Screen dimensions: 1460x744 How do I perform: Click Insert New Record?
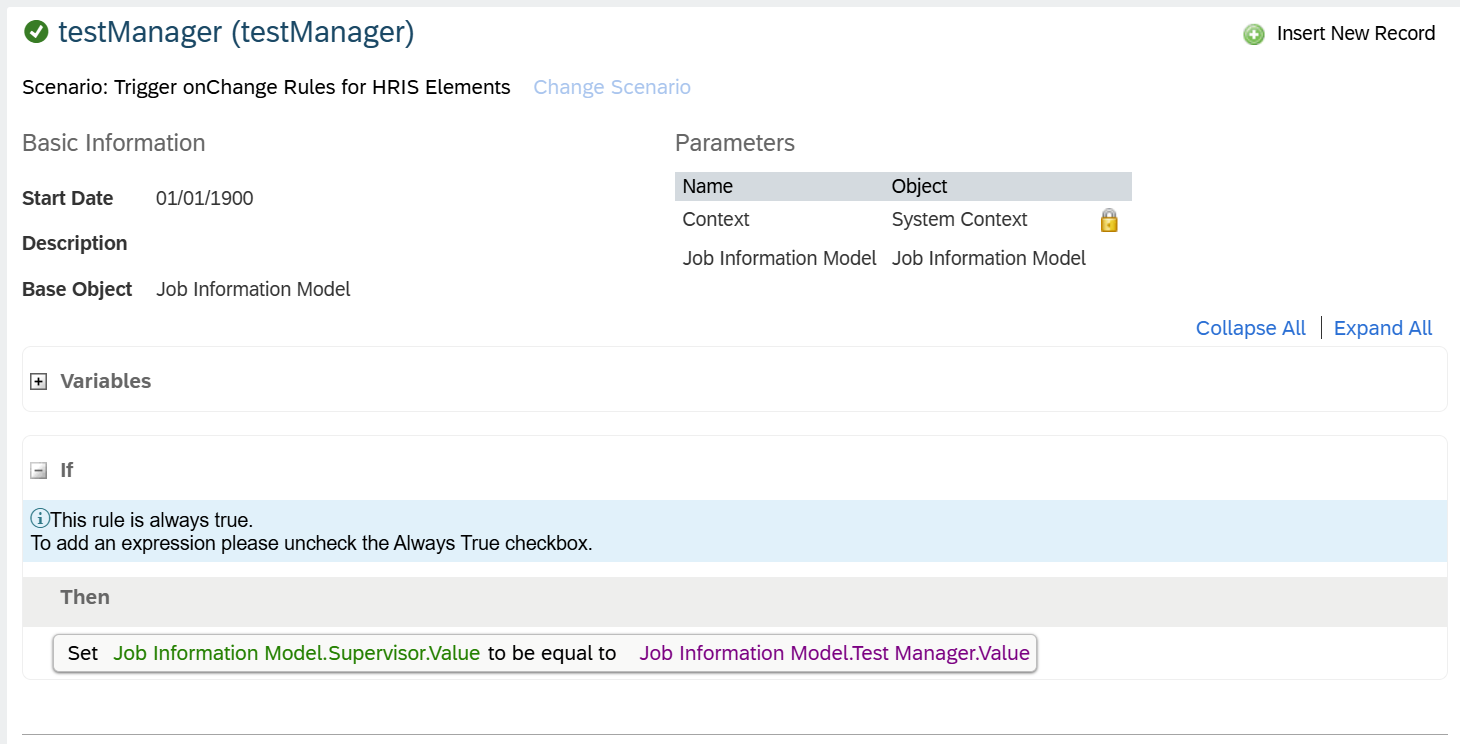[1356, 34]
